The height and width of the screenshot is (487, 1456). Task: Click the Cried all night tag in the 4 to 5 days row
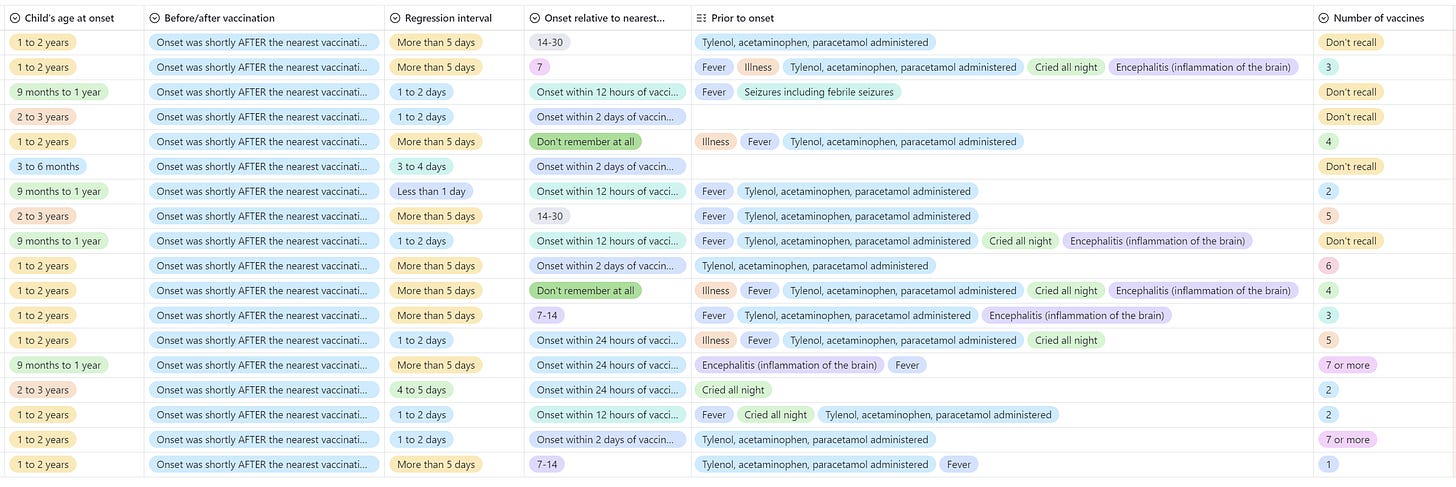(733, 390)
